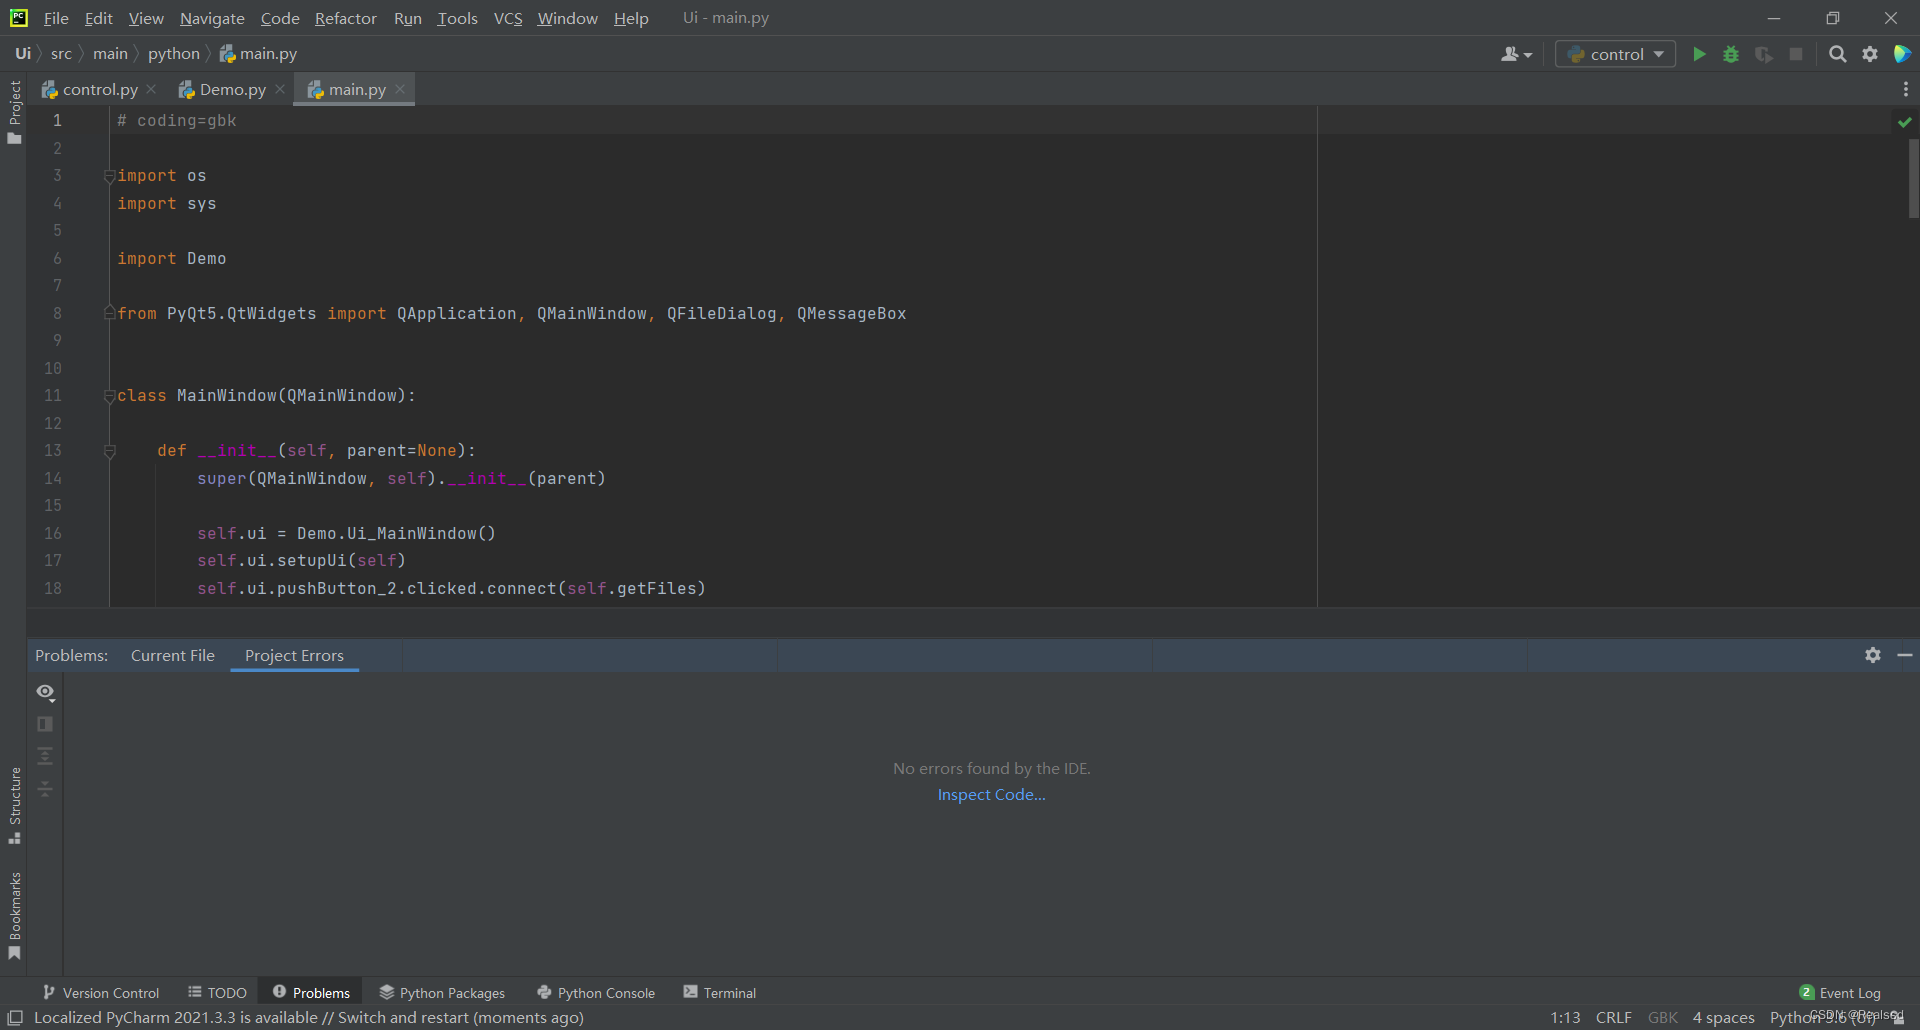Screen dimensions: 1920x1030
Task: Place cursor on 'import Demo' line
Action: 172,258
